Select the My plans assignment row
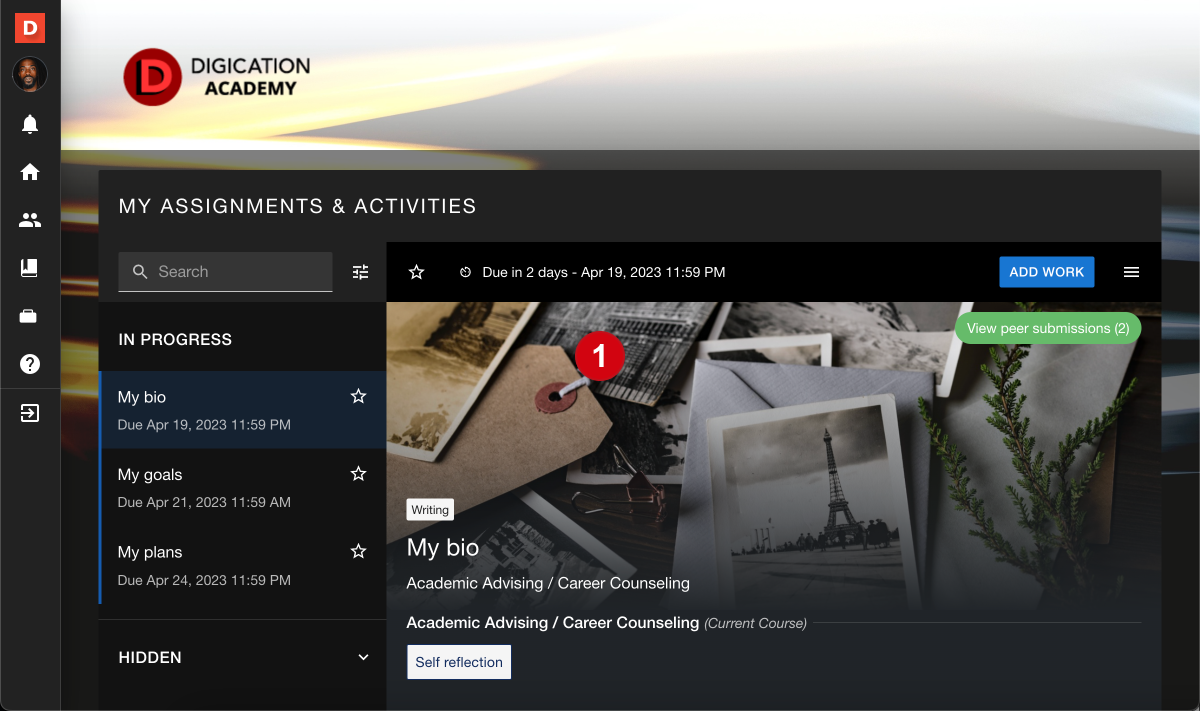The width and height of the screenshot is (1200, 711). click(x=243, y=565)
